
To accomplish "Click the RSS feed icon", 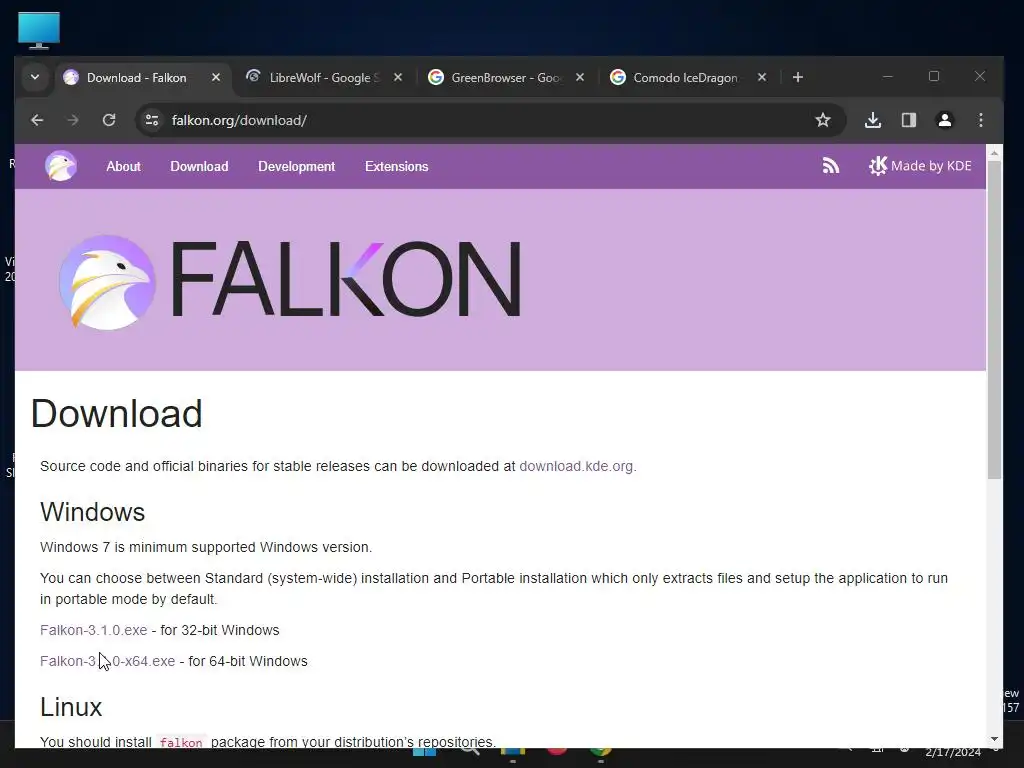I will click(831, 166).
